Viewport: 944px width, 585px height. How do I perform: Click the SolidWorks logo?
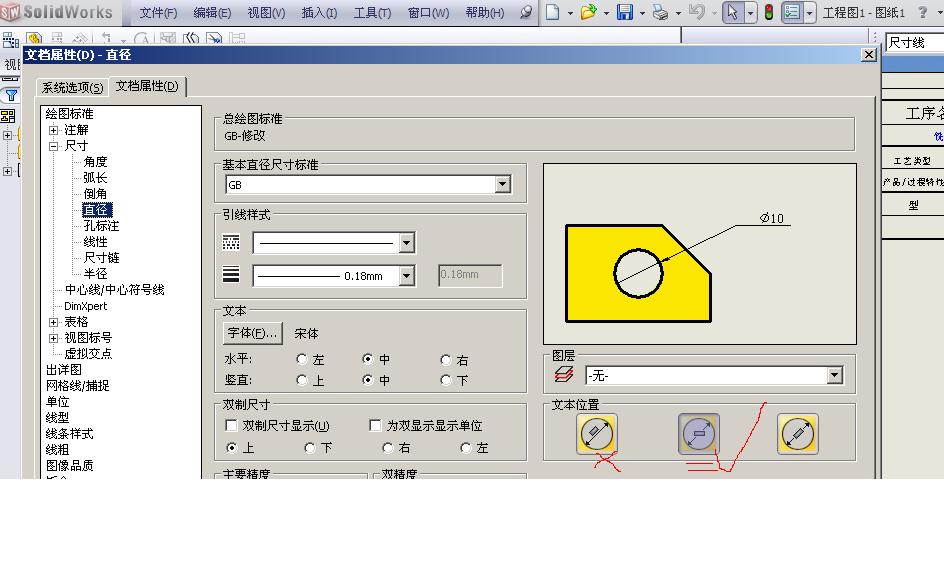[58, 12]
